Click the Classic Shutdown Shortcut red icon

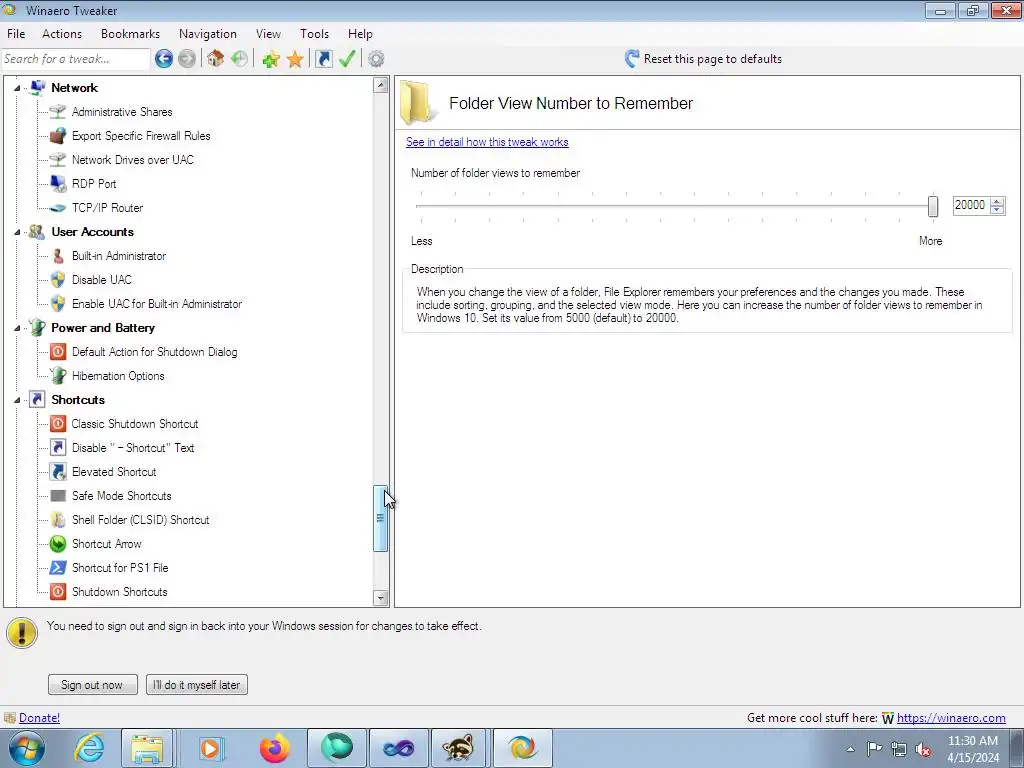(58, 424)
